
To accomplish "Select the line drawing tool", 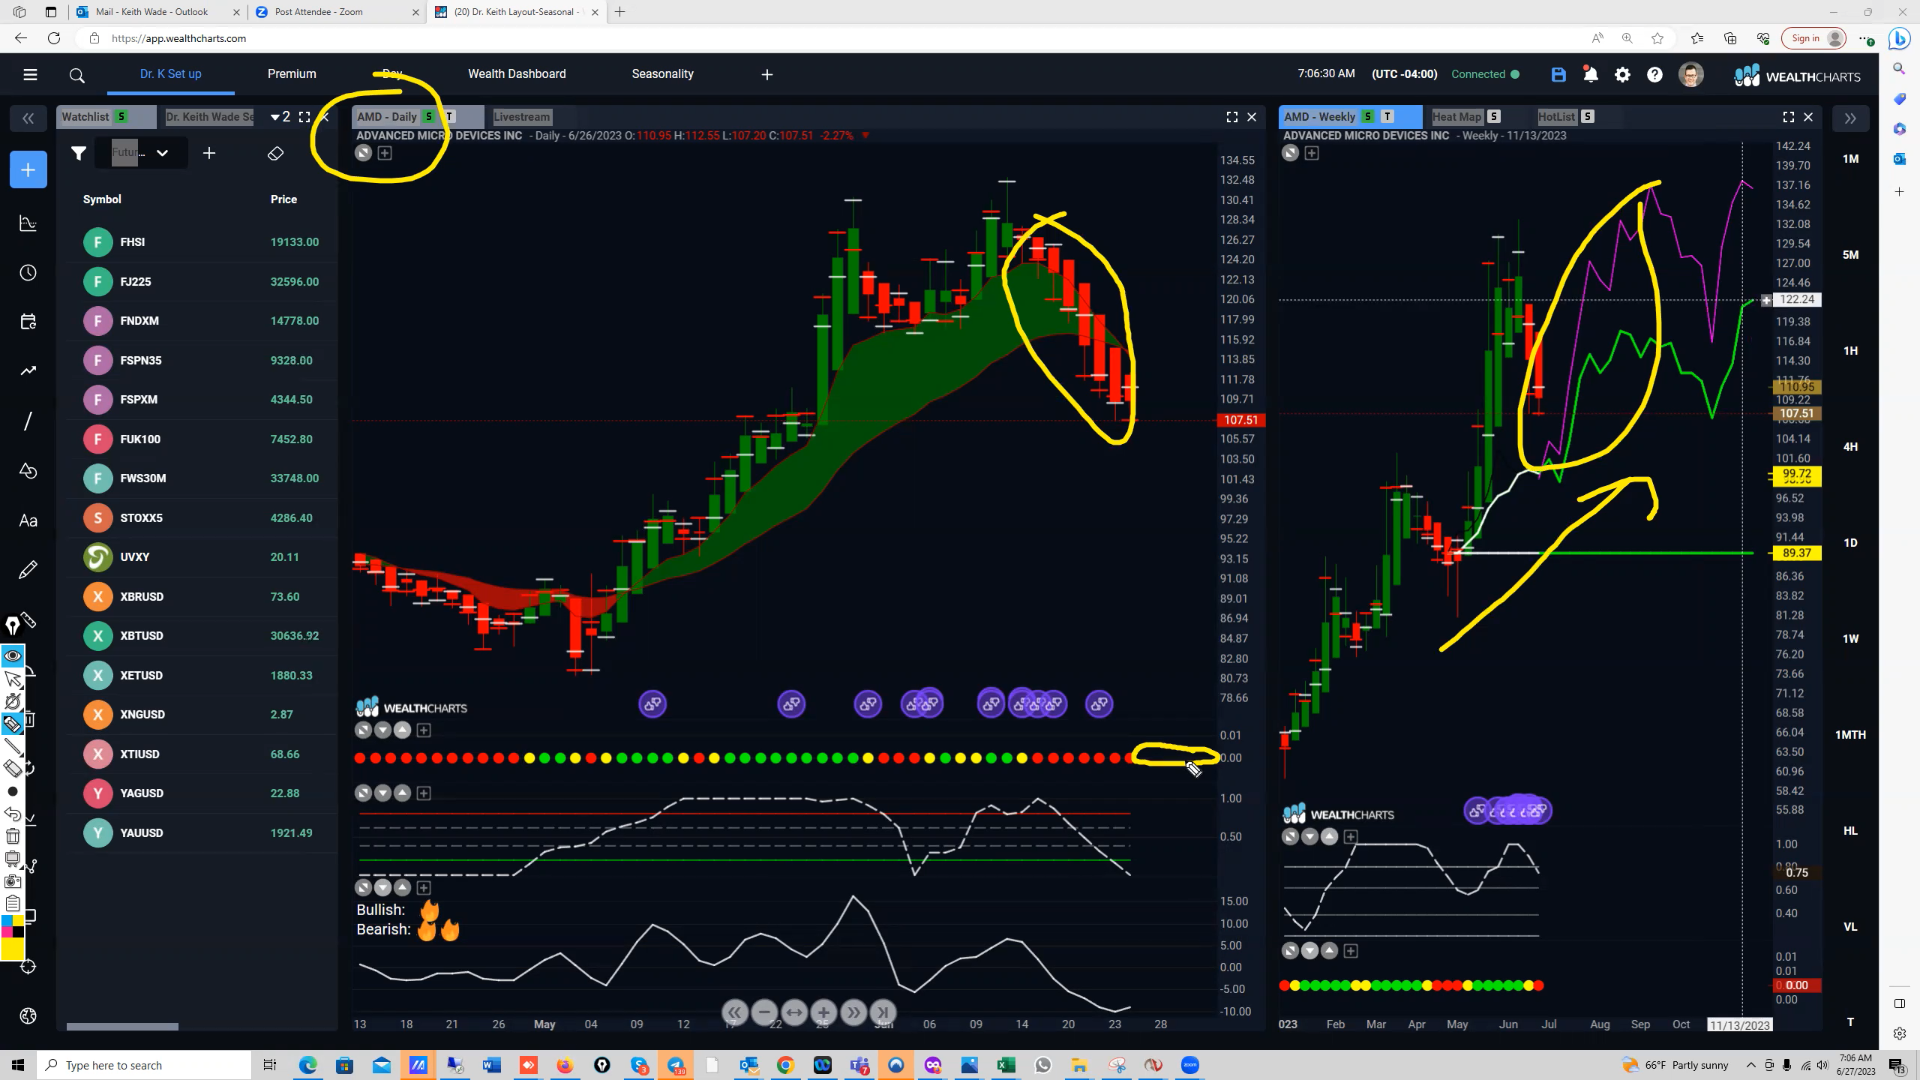I will tap(28, 421).
